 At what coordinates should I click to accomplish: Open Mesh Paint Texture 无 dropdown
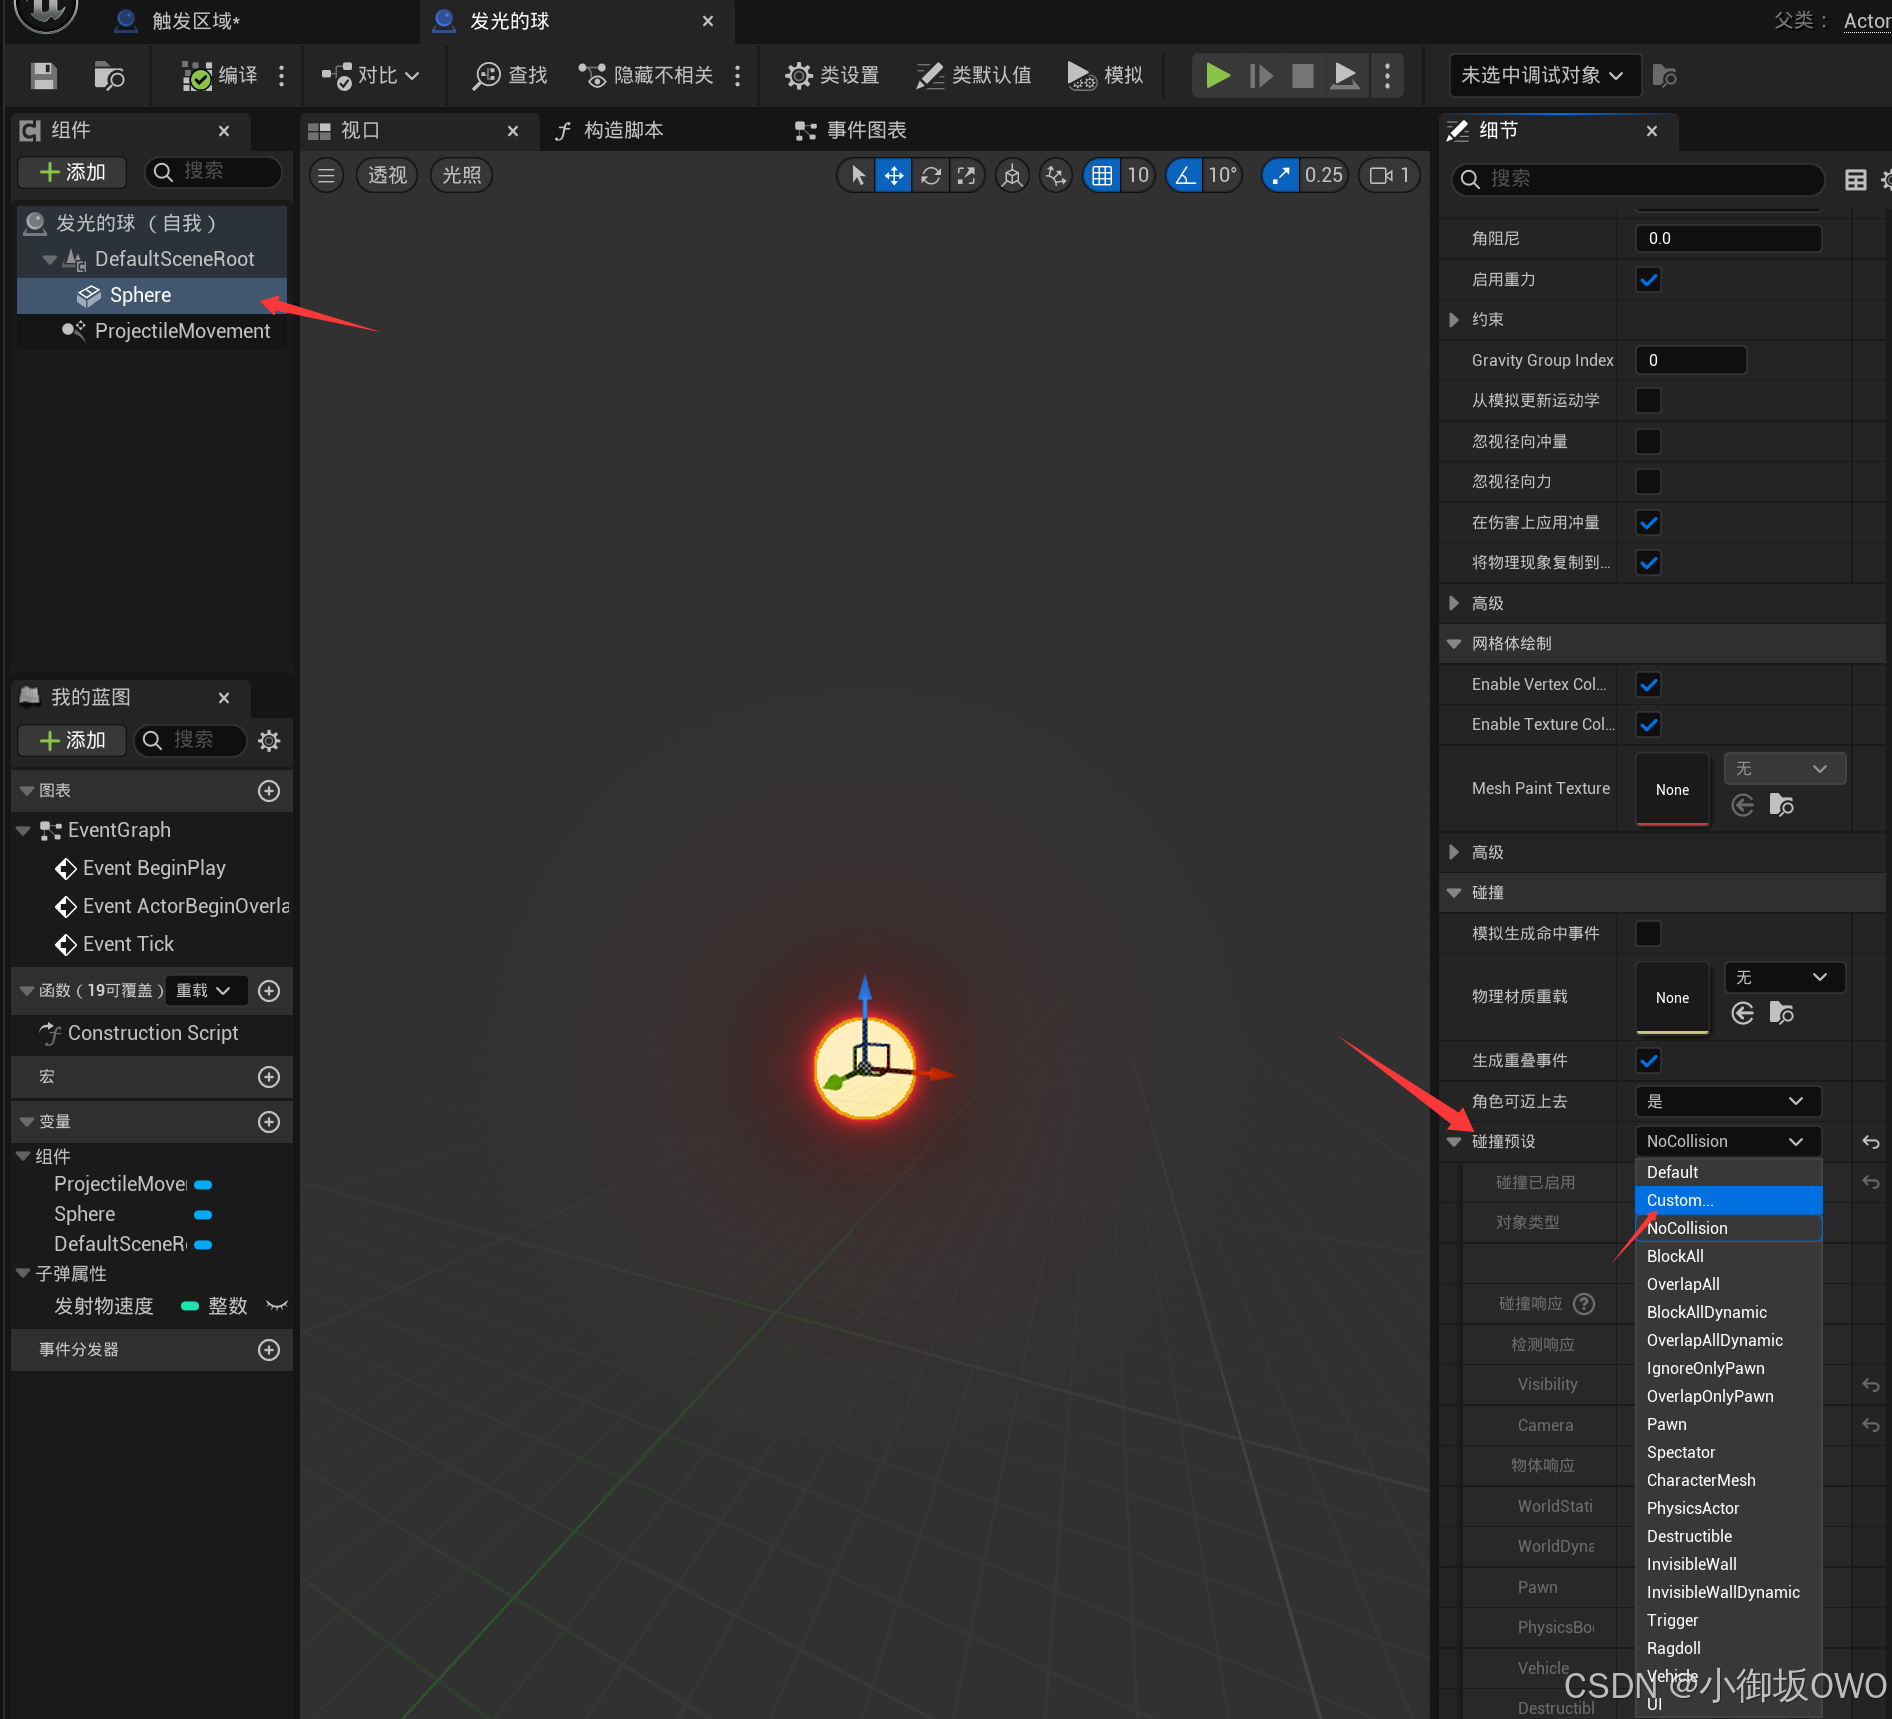point(1785,769)
